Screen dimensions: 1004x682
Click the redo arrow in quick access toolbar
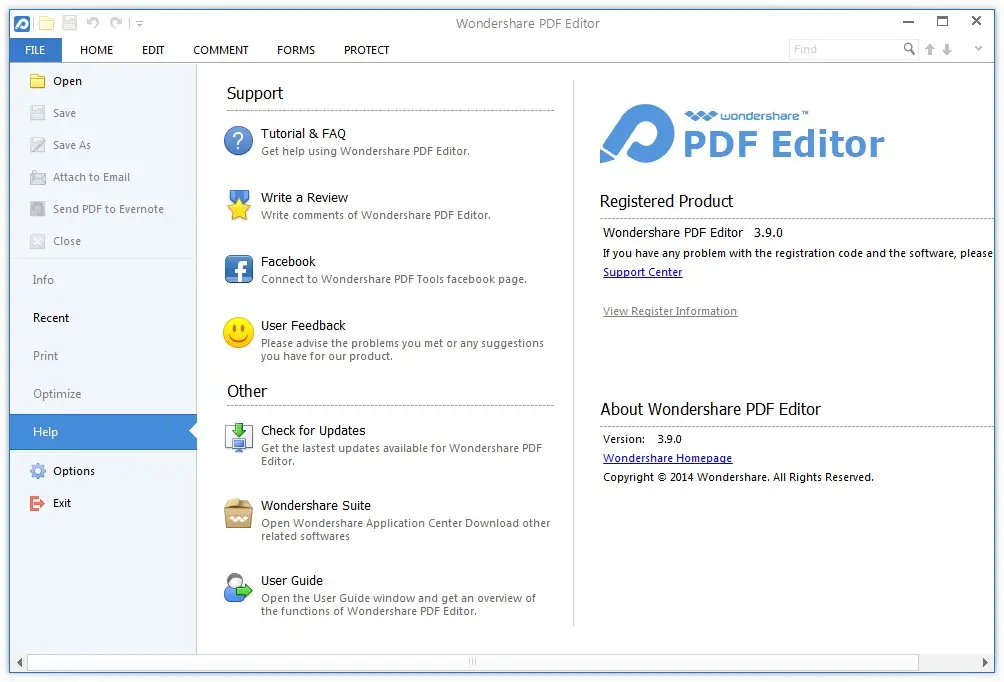point(116,24)
